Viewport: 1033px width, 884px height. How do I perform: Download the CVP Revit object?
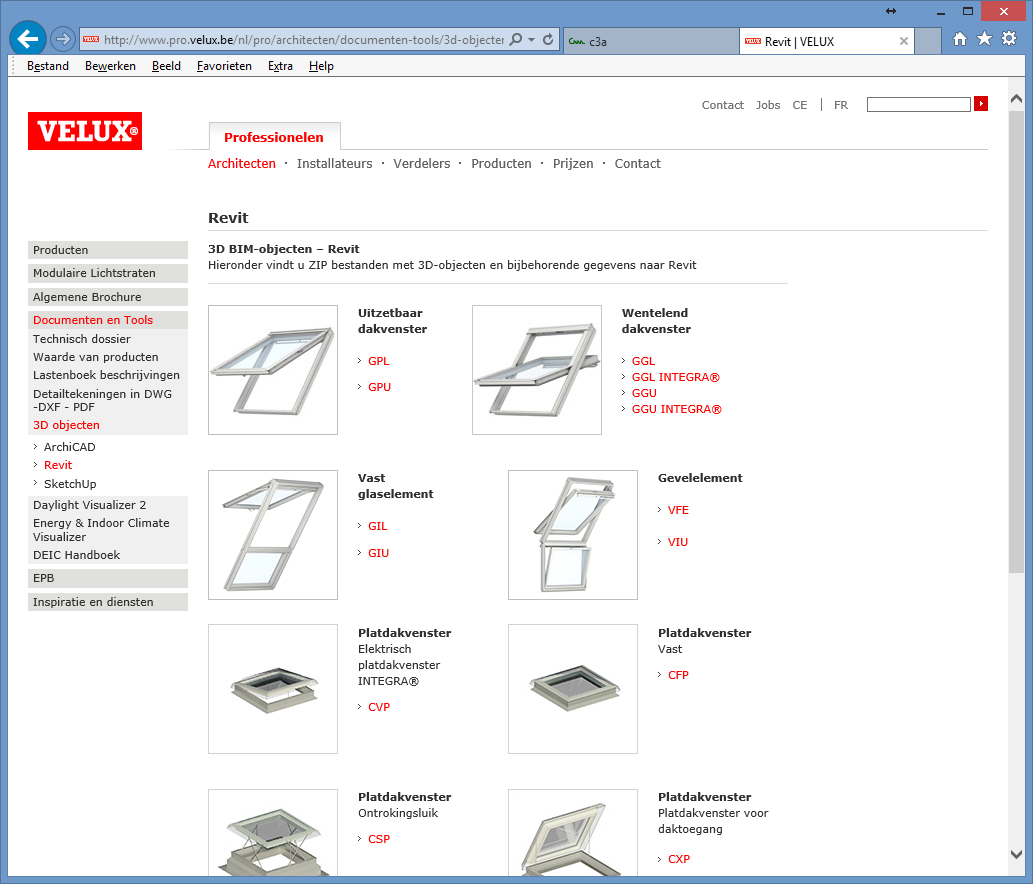pos(379,707)
